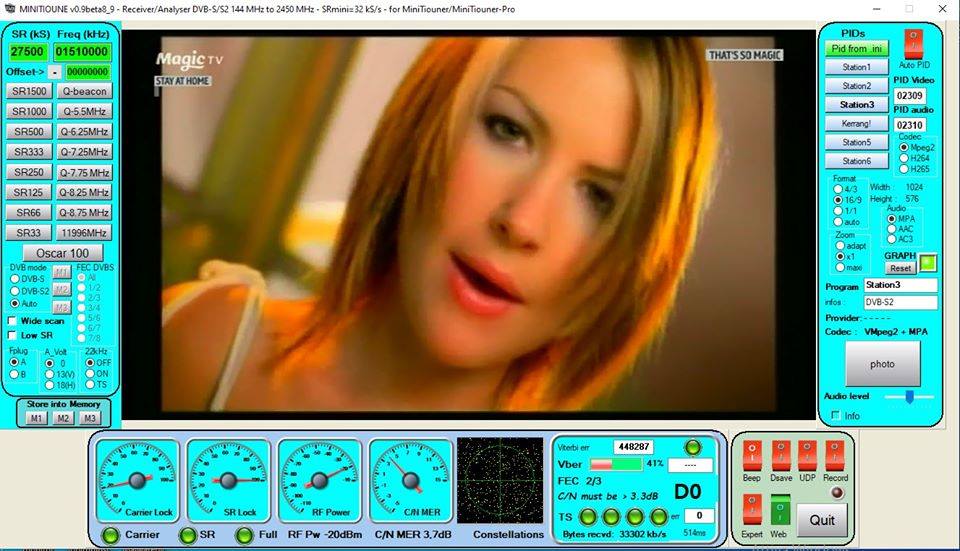
Task: Select 4/3 format radio option
Action: tap(838, 189)
